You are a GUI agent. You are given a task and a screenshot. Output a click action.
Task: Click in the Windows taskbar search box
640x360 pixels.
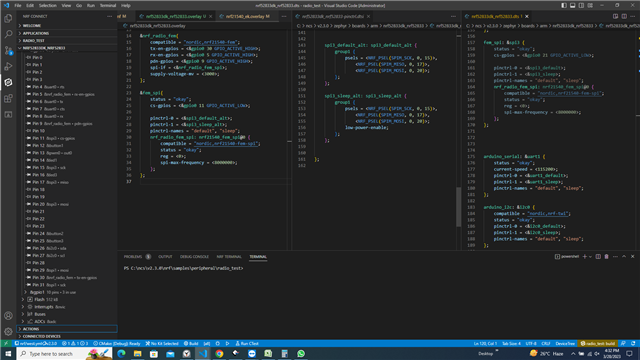[64, 353]
